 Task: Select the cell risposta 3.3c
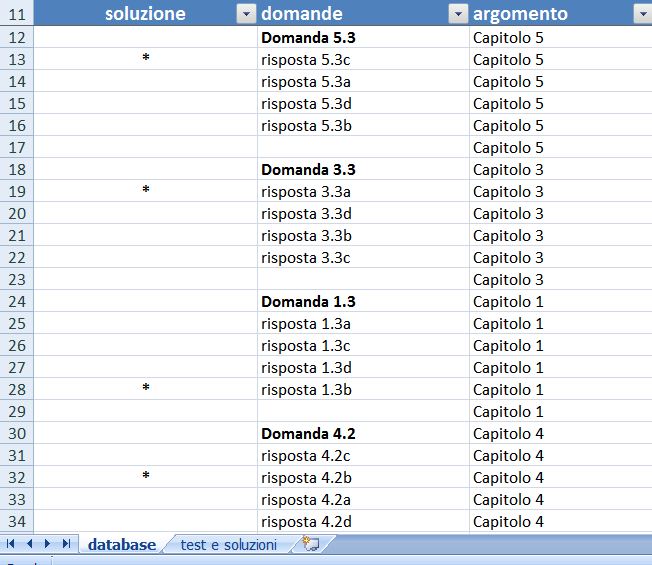[363, 258]
